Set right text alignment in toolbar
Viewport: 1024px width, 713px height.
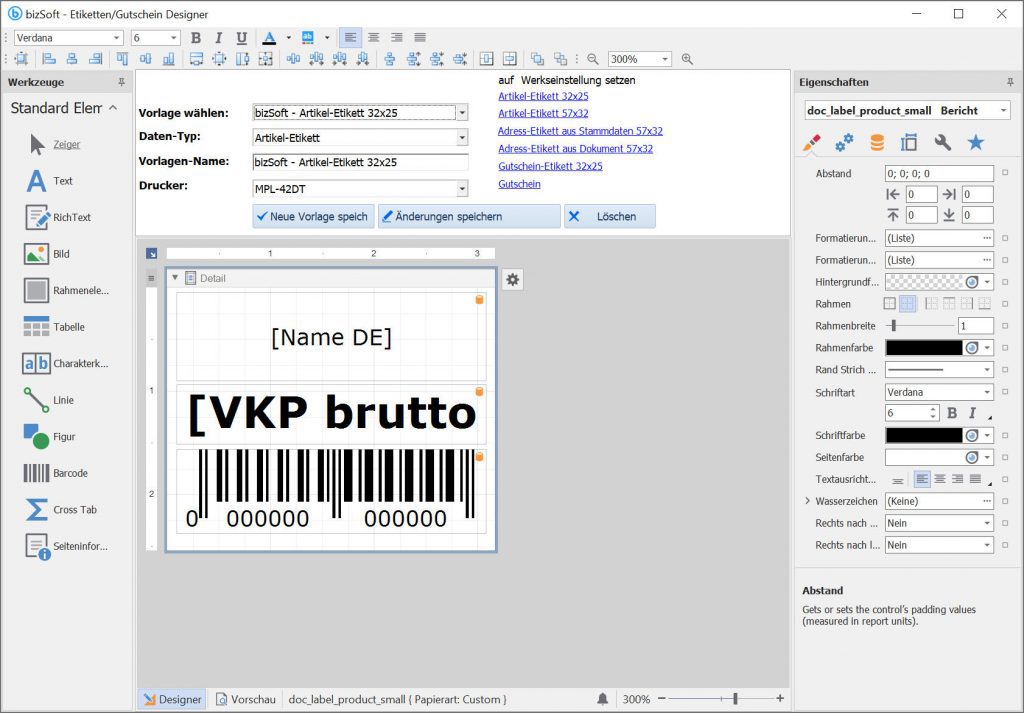tap(396, 38)
